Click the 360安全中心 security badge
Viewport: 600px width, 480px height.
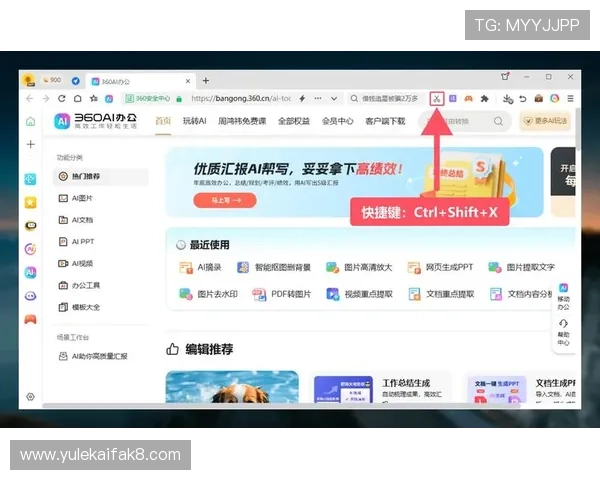point(148,98)
